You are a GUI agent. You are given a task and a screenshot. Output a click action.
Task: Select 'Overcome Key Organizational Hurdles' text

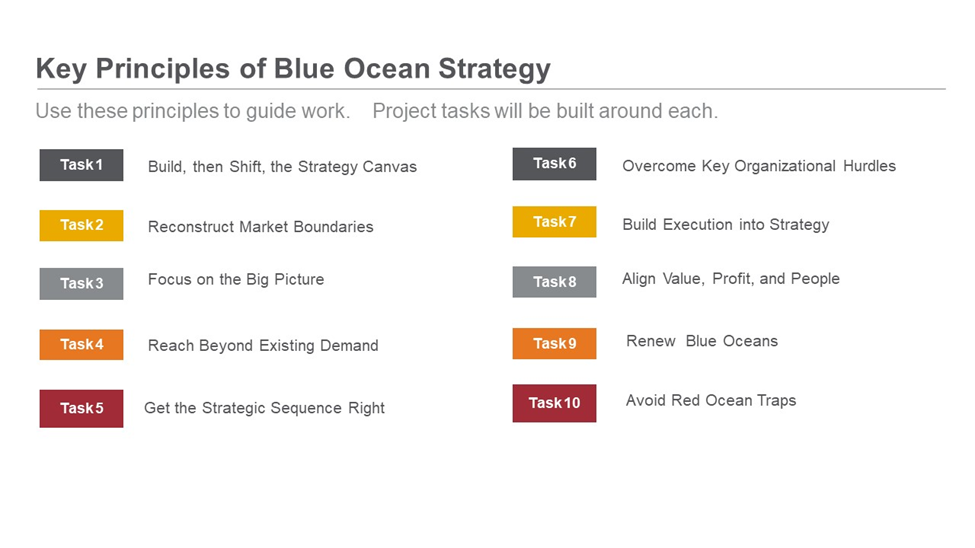(759, 166)
